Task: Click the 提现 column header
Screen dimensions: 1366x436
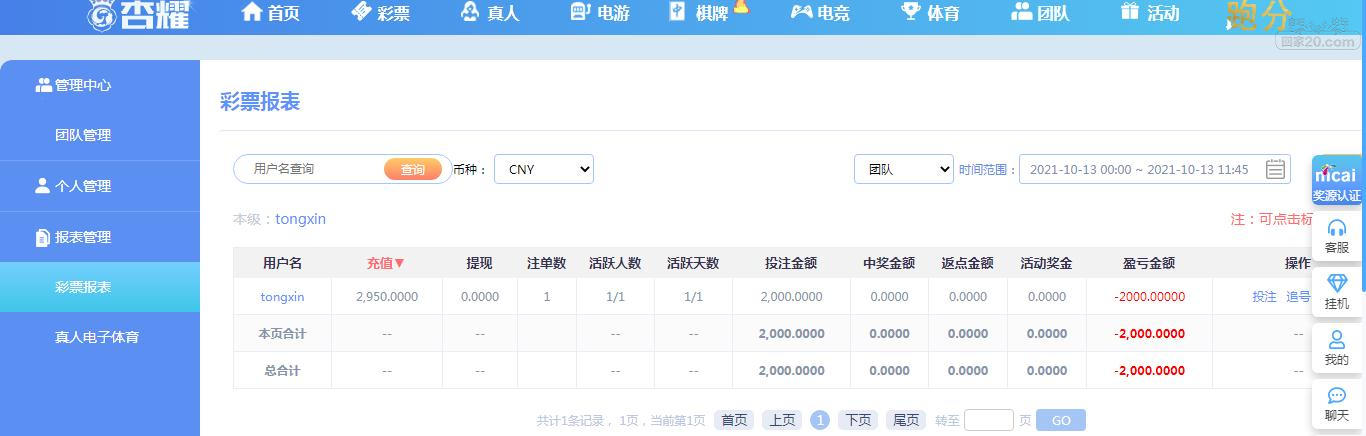Action: [x=479, y=263]
